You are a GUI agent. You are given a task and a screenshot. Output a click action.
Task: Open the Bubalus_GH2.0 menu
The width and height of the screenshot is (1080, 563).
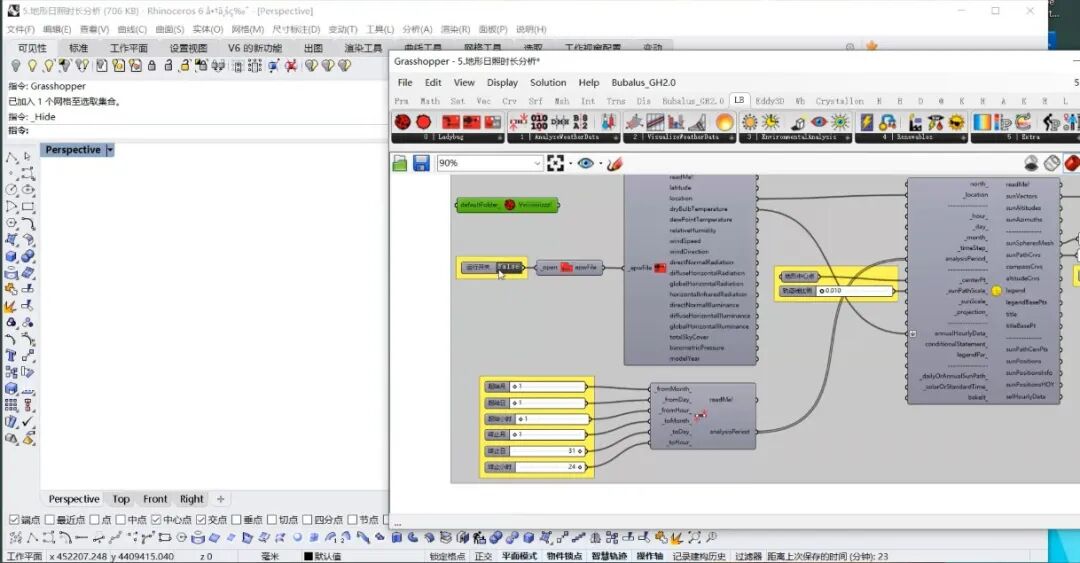pyautogui.click(x=643, y=82)
